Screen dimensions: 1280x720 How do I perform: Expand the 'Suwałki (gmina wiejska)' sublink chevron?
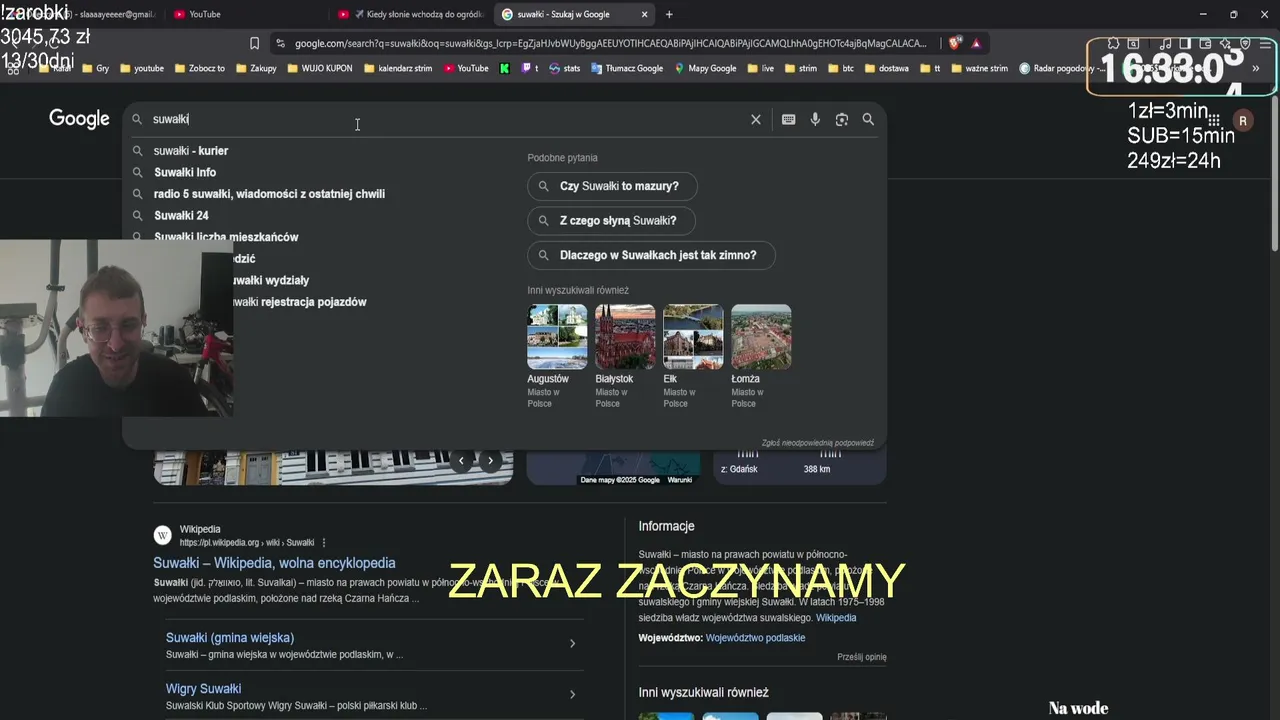tap(572, 644)
